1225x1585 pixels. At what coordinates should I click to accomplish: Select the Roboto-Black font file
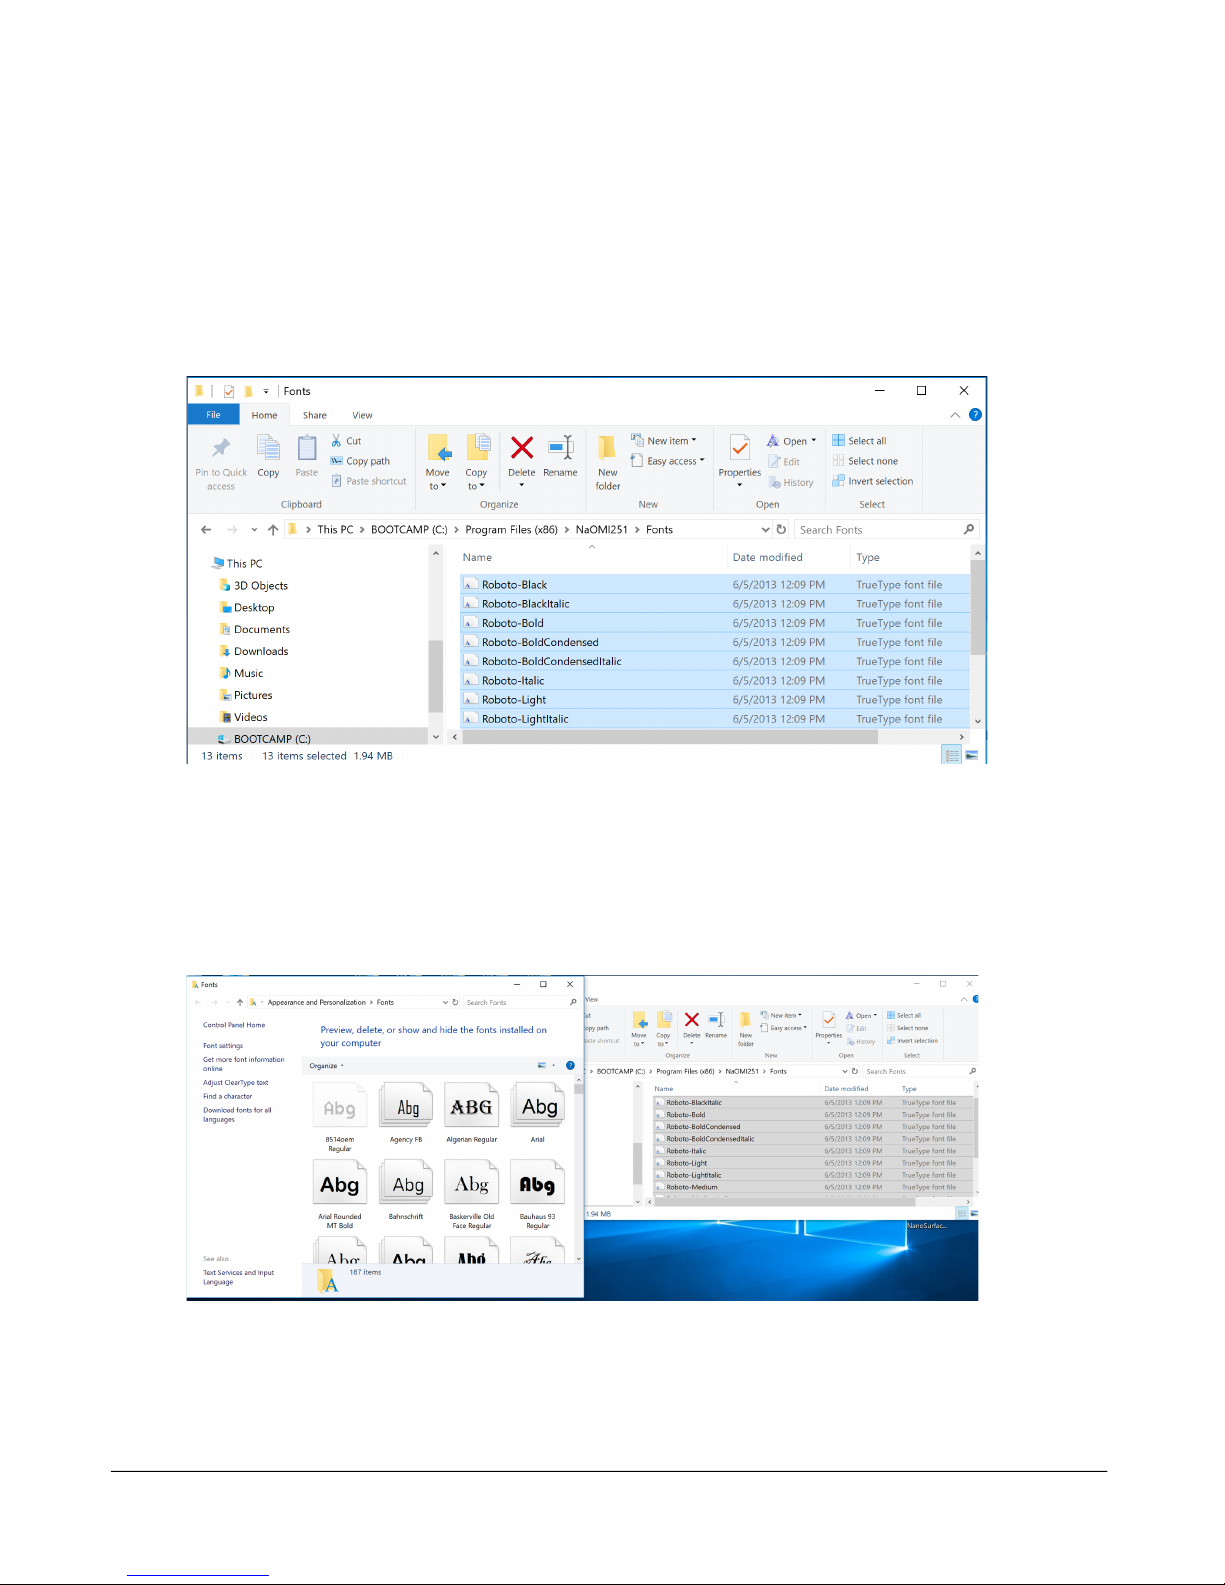click(x=714, y=585)
